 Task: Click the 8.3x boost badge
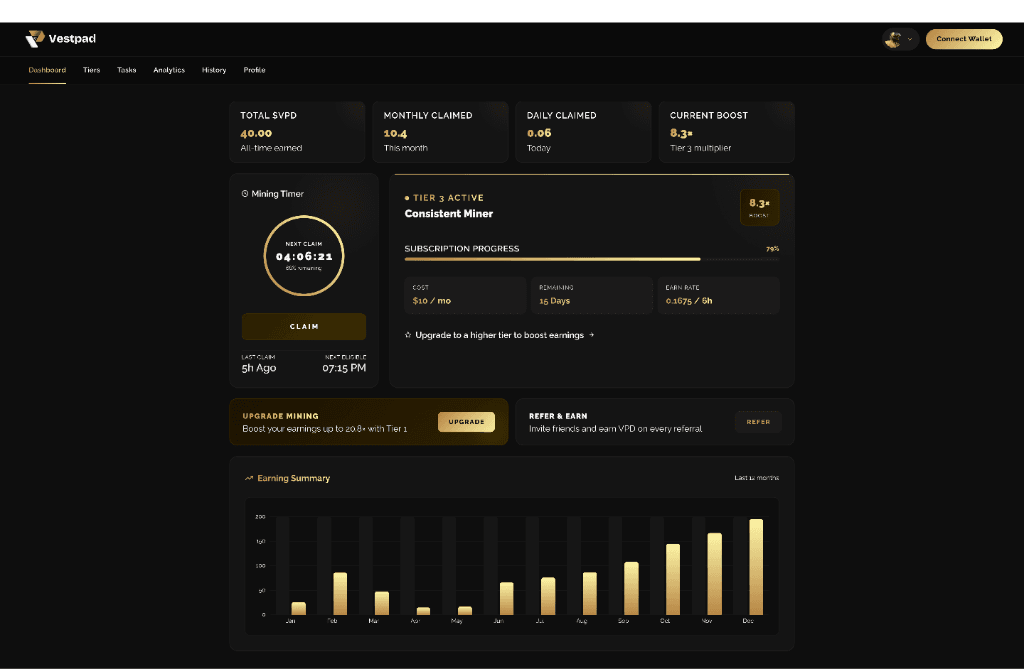[759, 207]
